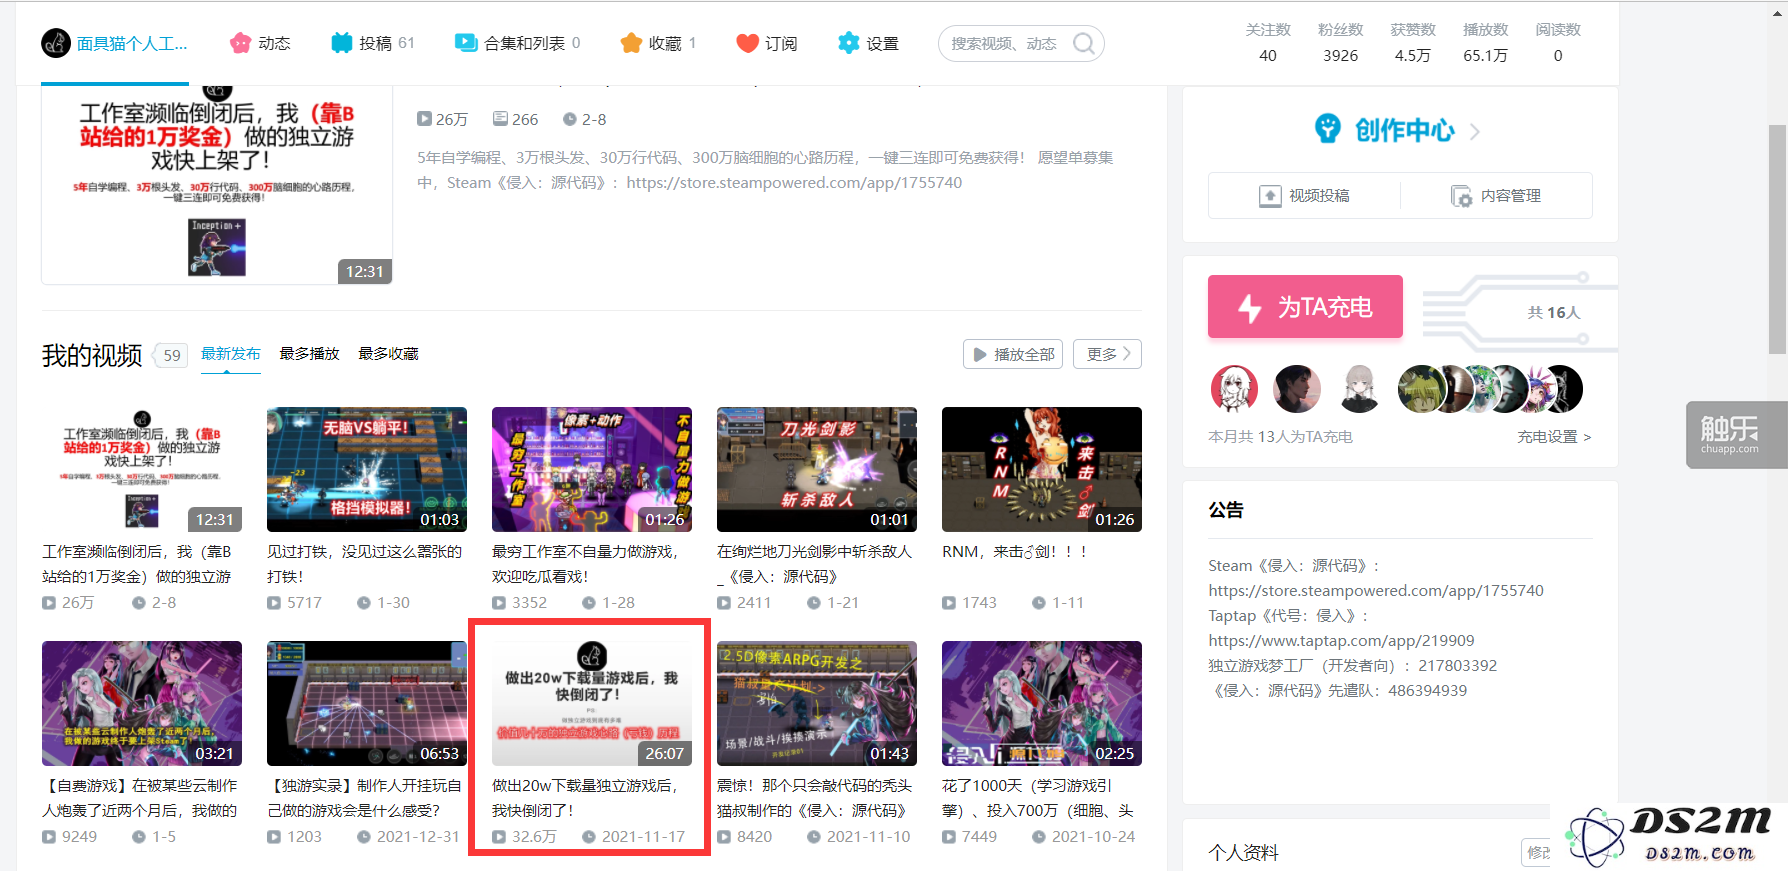
Task: Click the gear icon next to 设置
Action: point(849,43)
